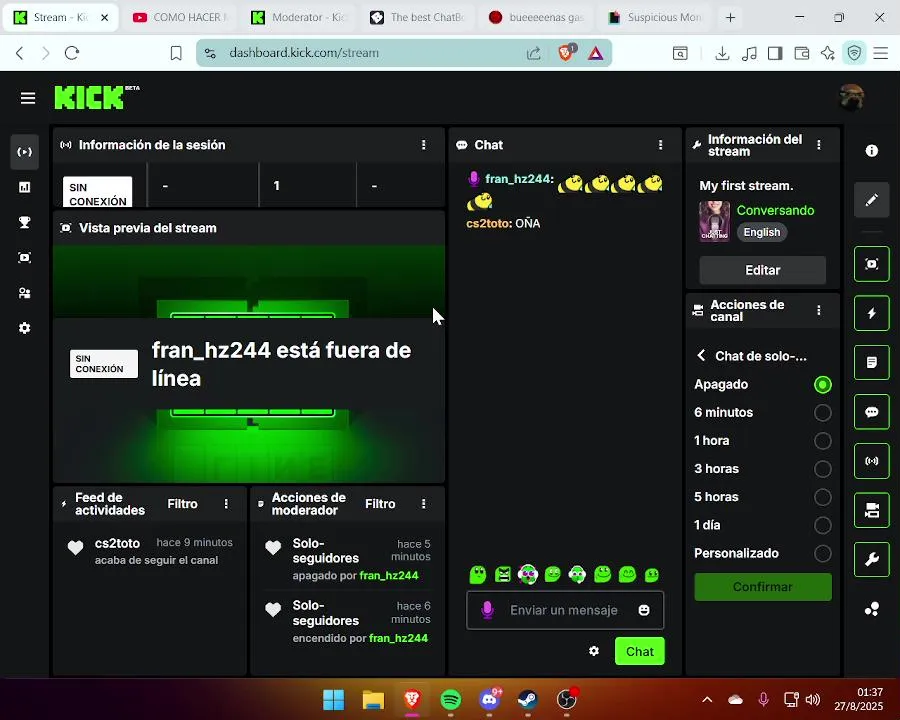900x720 pixels.
Task: Click the Conversando category thumbnail
Action: pyautogui.click(x=714, y=221)
